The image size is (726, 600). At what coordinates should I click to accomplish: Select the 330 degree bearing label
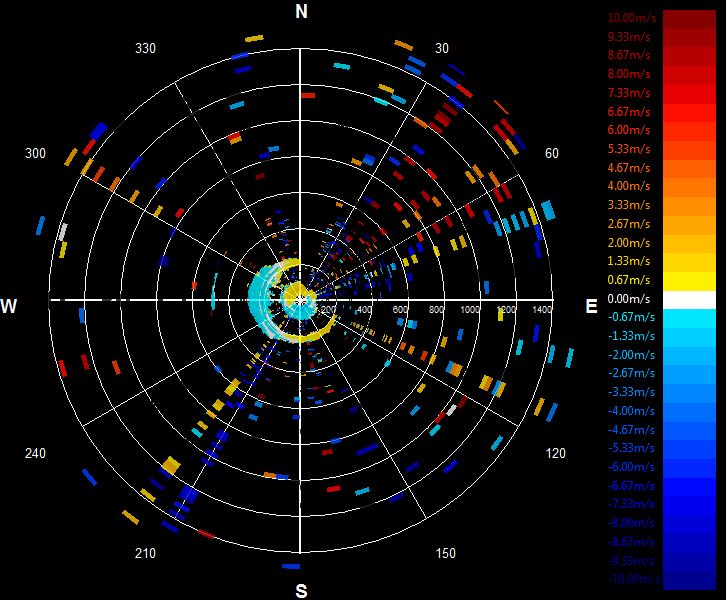[145, 48]
